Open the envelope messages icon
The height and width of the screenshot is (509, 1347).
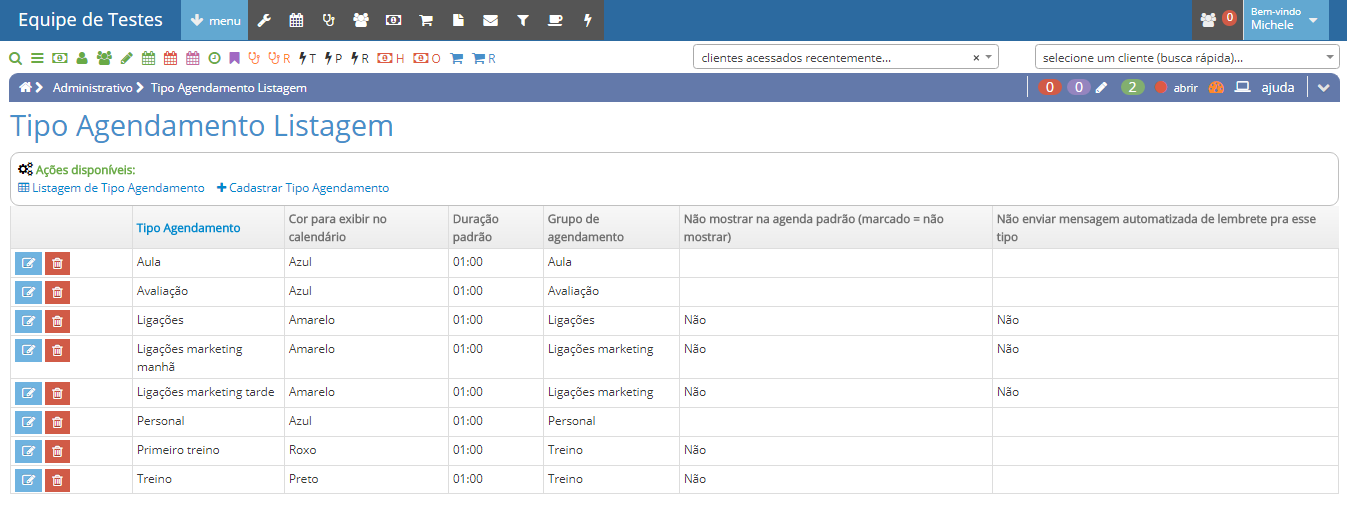click(490, 20)
